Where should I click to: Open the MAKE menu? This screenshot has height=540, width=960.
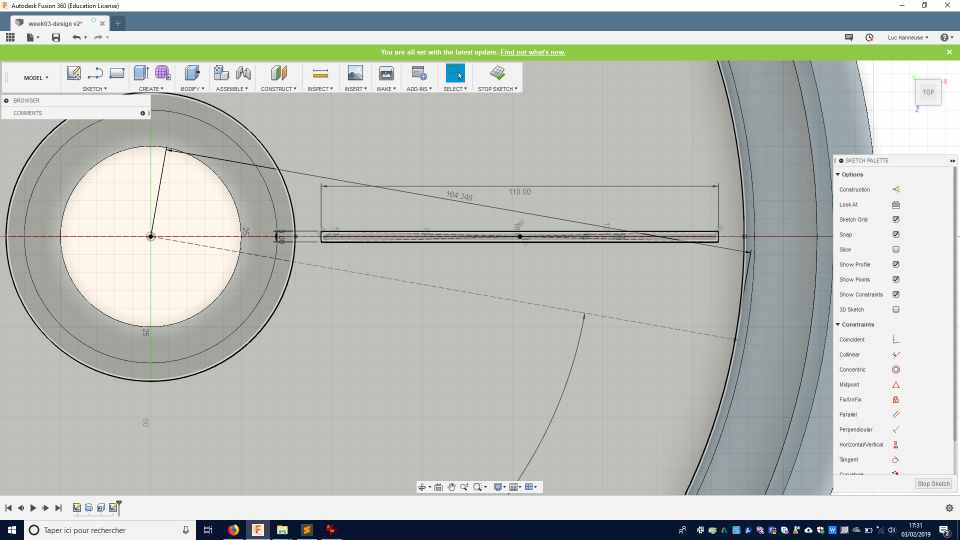tap(386, 89)
